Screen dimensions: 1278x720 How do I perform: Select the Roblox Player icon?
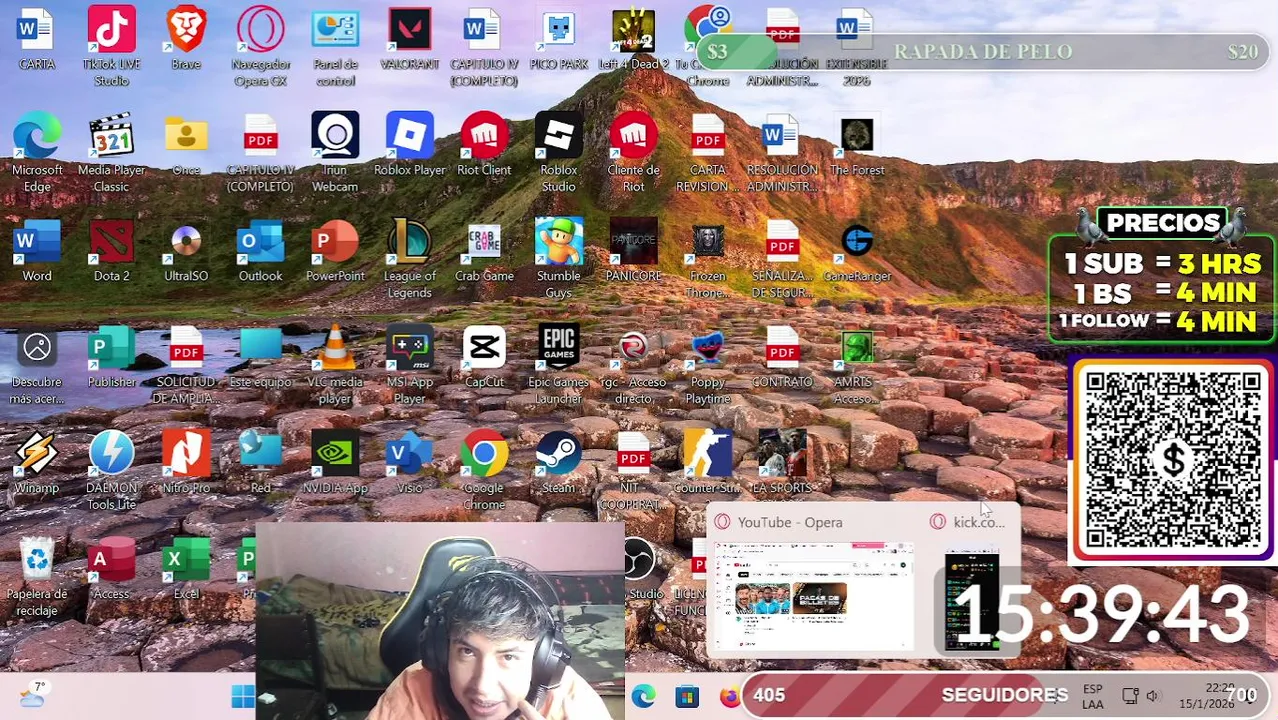pos(409,146)
